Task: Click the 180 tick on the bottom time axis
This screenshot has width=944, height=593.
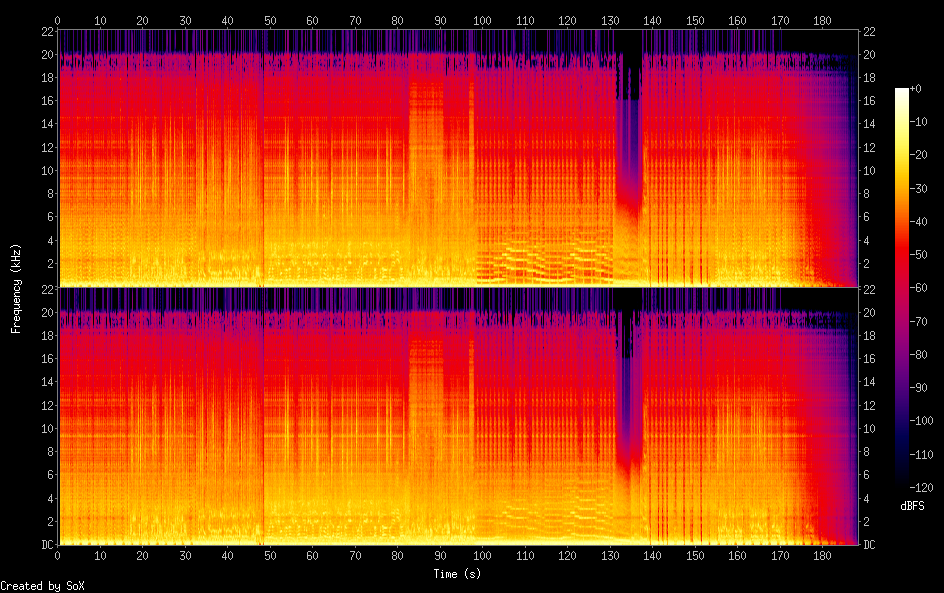Action: pos(822,554)
